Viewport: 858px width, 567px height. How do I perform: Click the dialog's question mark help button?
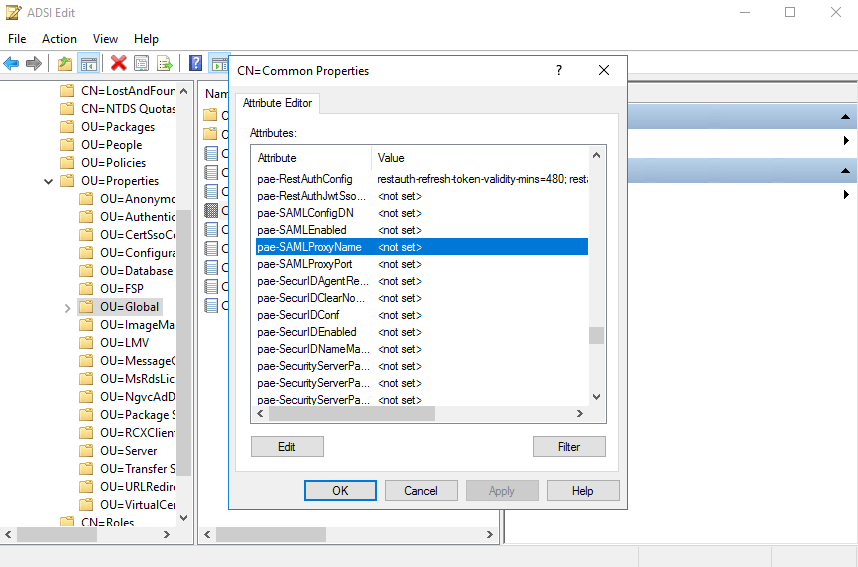pyautogui.click(x=559, y=70)
